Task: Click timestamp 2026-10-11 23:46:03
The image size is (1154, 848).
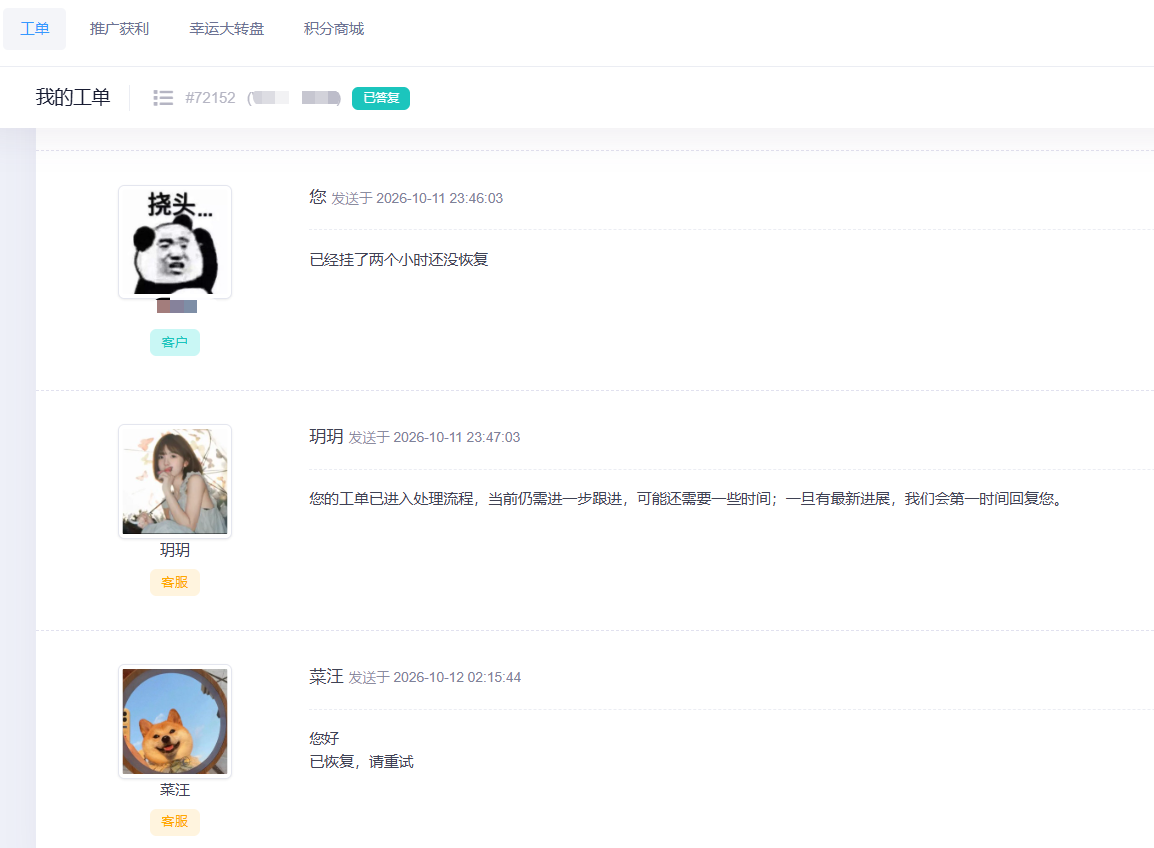Action: [439, 198]
